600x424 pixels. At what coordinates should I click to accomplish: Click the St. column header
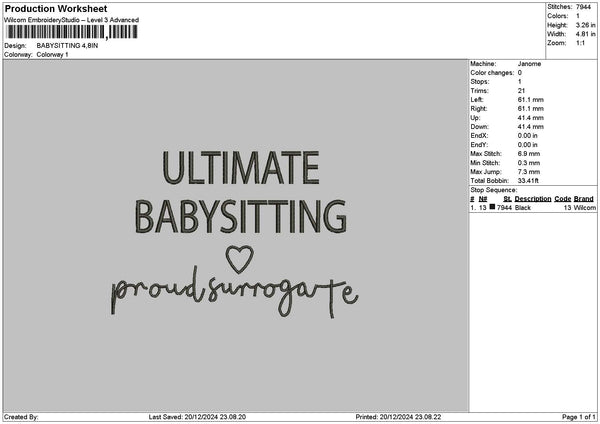[x=507, y=199]
